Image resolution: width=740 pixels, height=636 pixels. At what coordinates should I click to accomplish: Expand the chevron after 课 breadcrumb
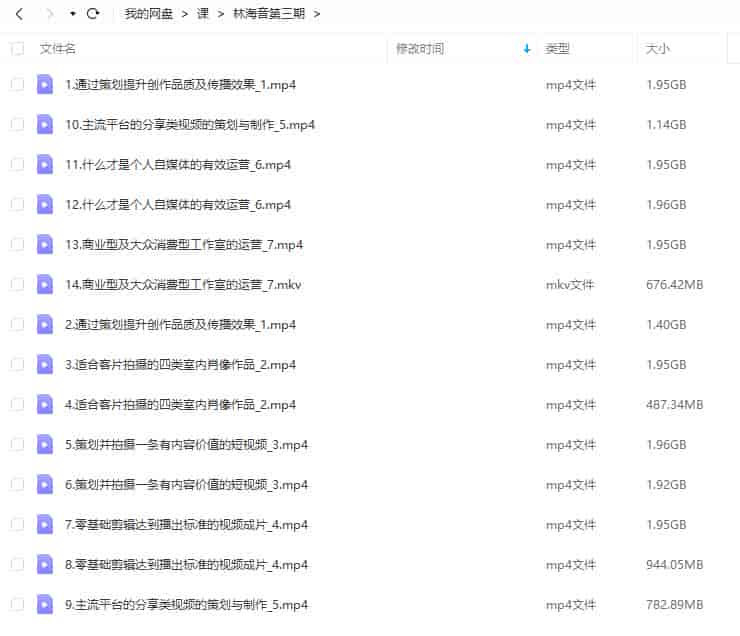(x=221, y=15)
